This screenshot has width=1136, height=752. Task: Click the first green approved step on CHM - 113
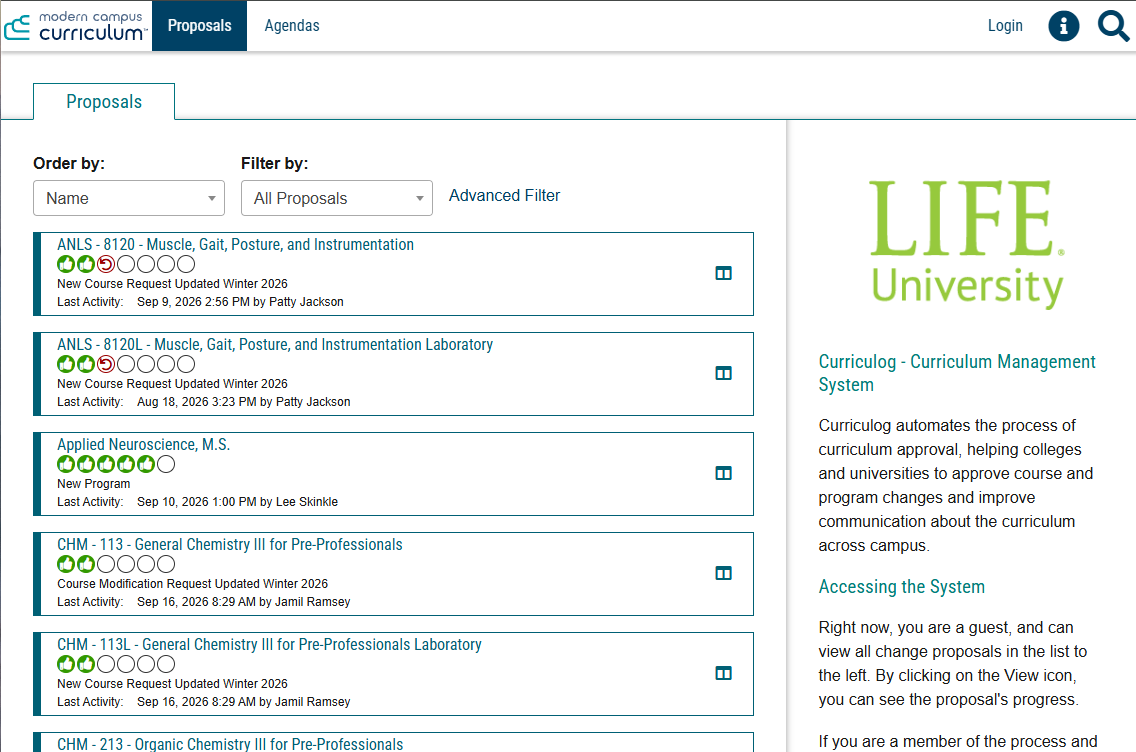tap(66, 564)
